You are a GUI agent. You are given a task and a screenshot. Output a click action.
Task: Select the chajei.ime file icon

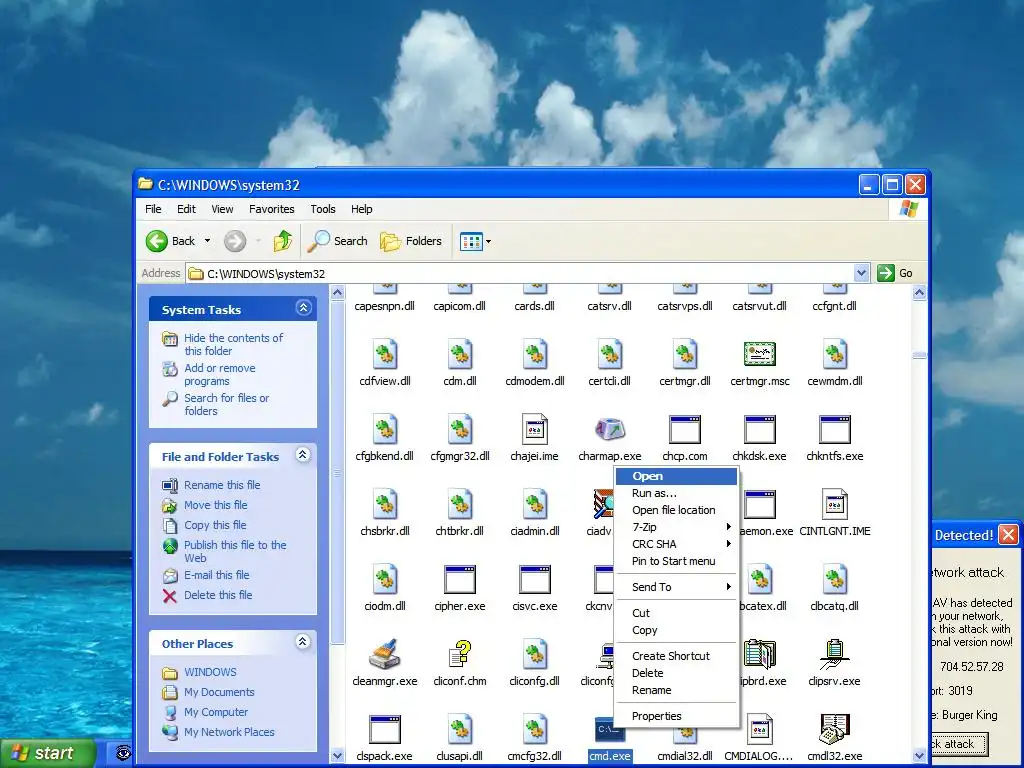pyautogui.click(x=535, y=429)
